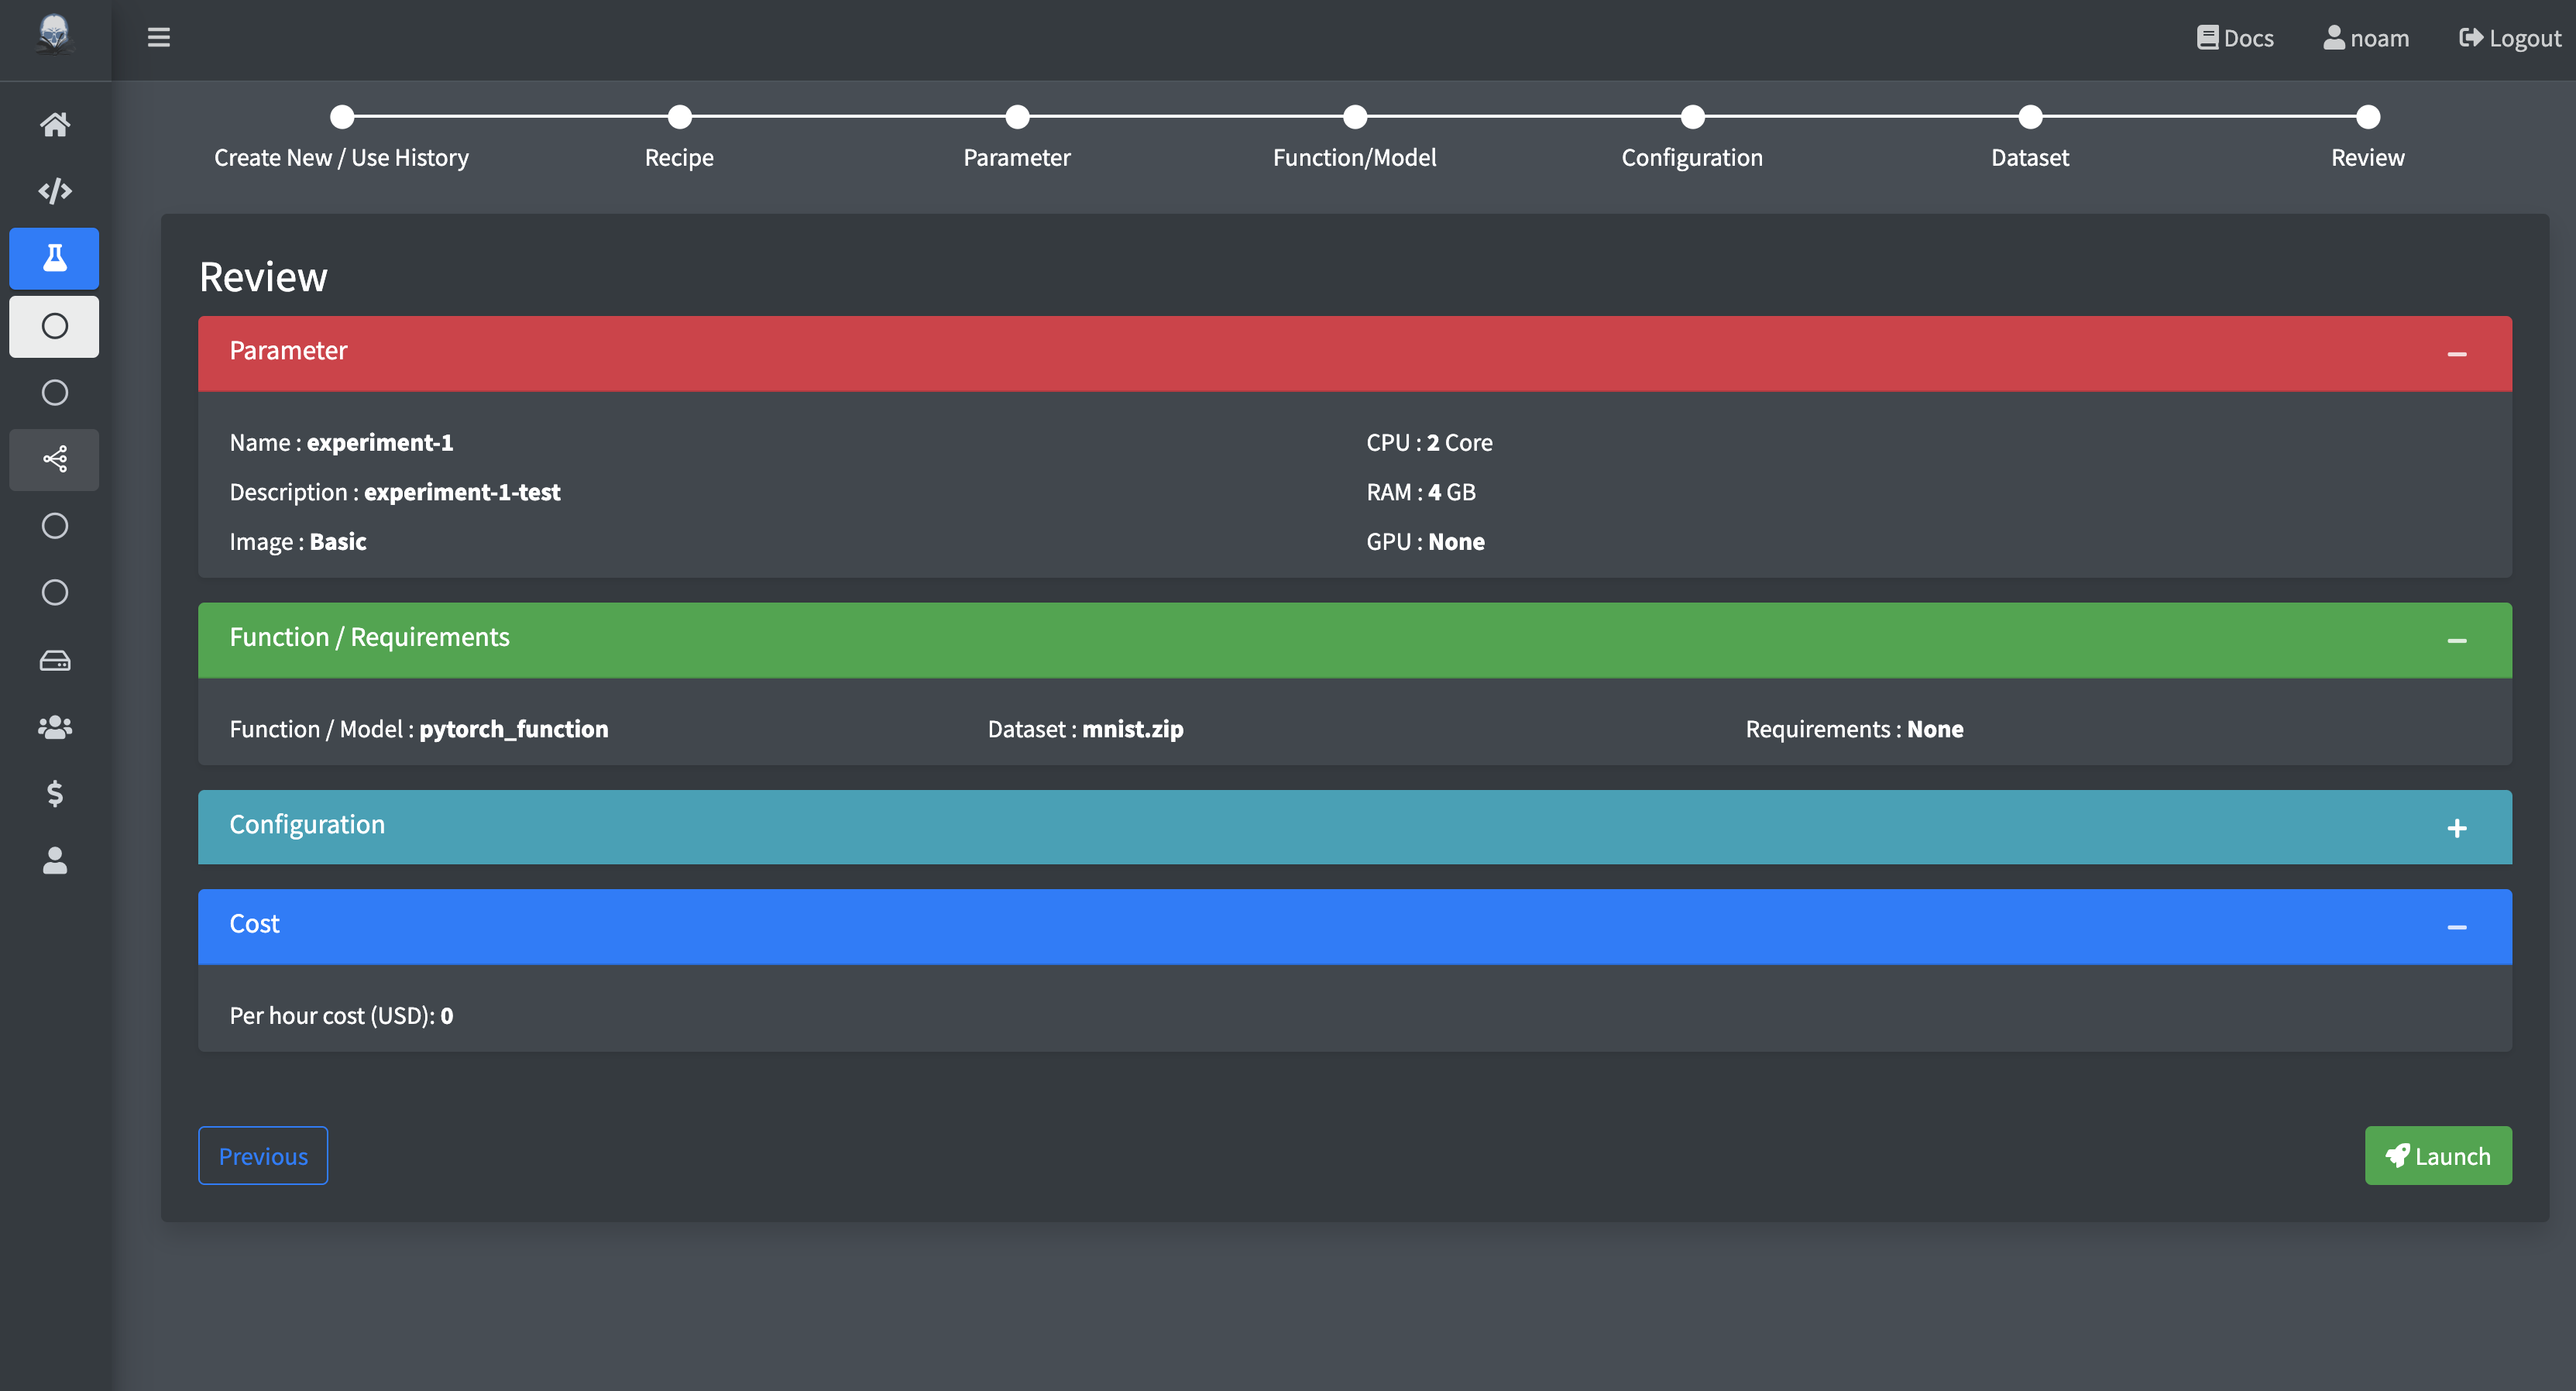Screen dimensions: 2576x1391
Task: Click the Previous button
Action: click(x=263, y=1156)
